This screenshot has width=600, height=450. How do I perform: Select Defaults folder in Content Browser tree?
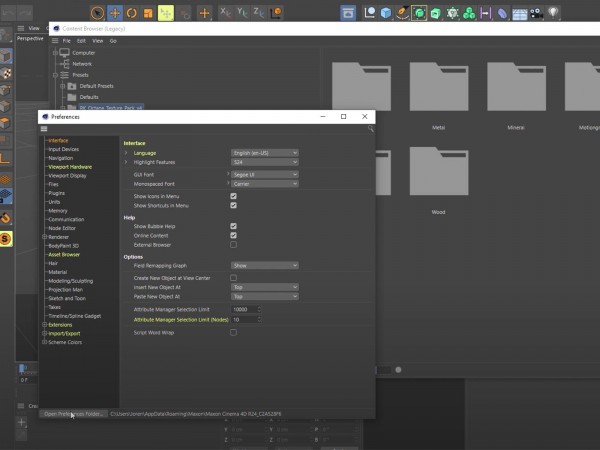tap(89, 97)
